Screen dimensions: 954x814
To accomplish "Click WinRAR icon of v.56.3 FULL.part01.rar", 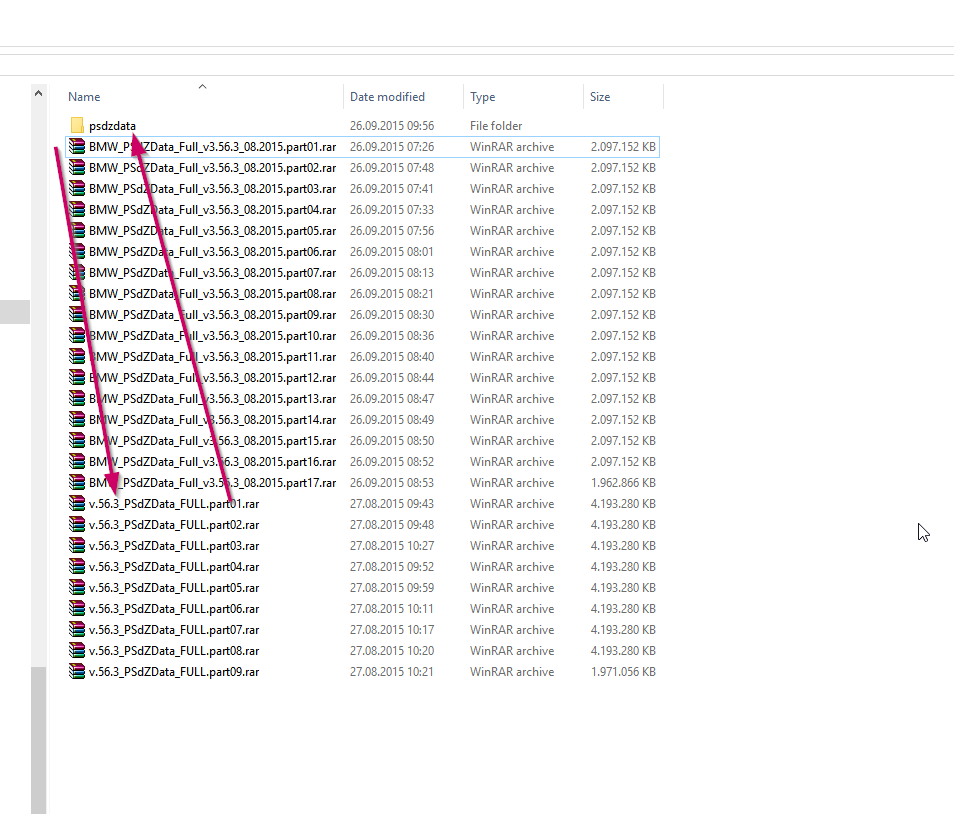I will click(x=77, y=503).
